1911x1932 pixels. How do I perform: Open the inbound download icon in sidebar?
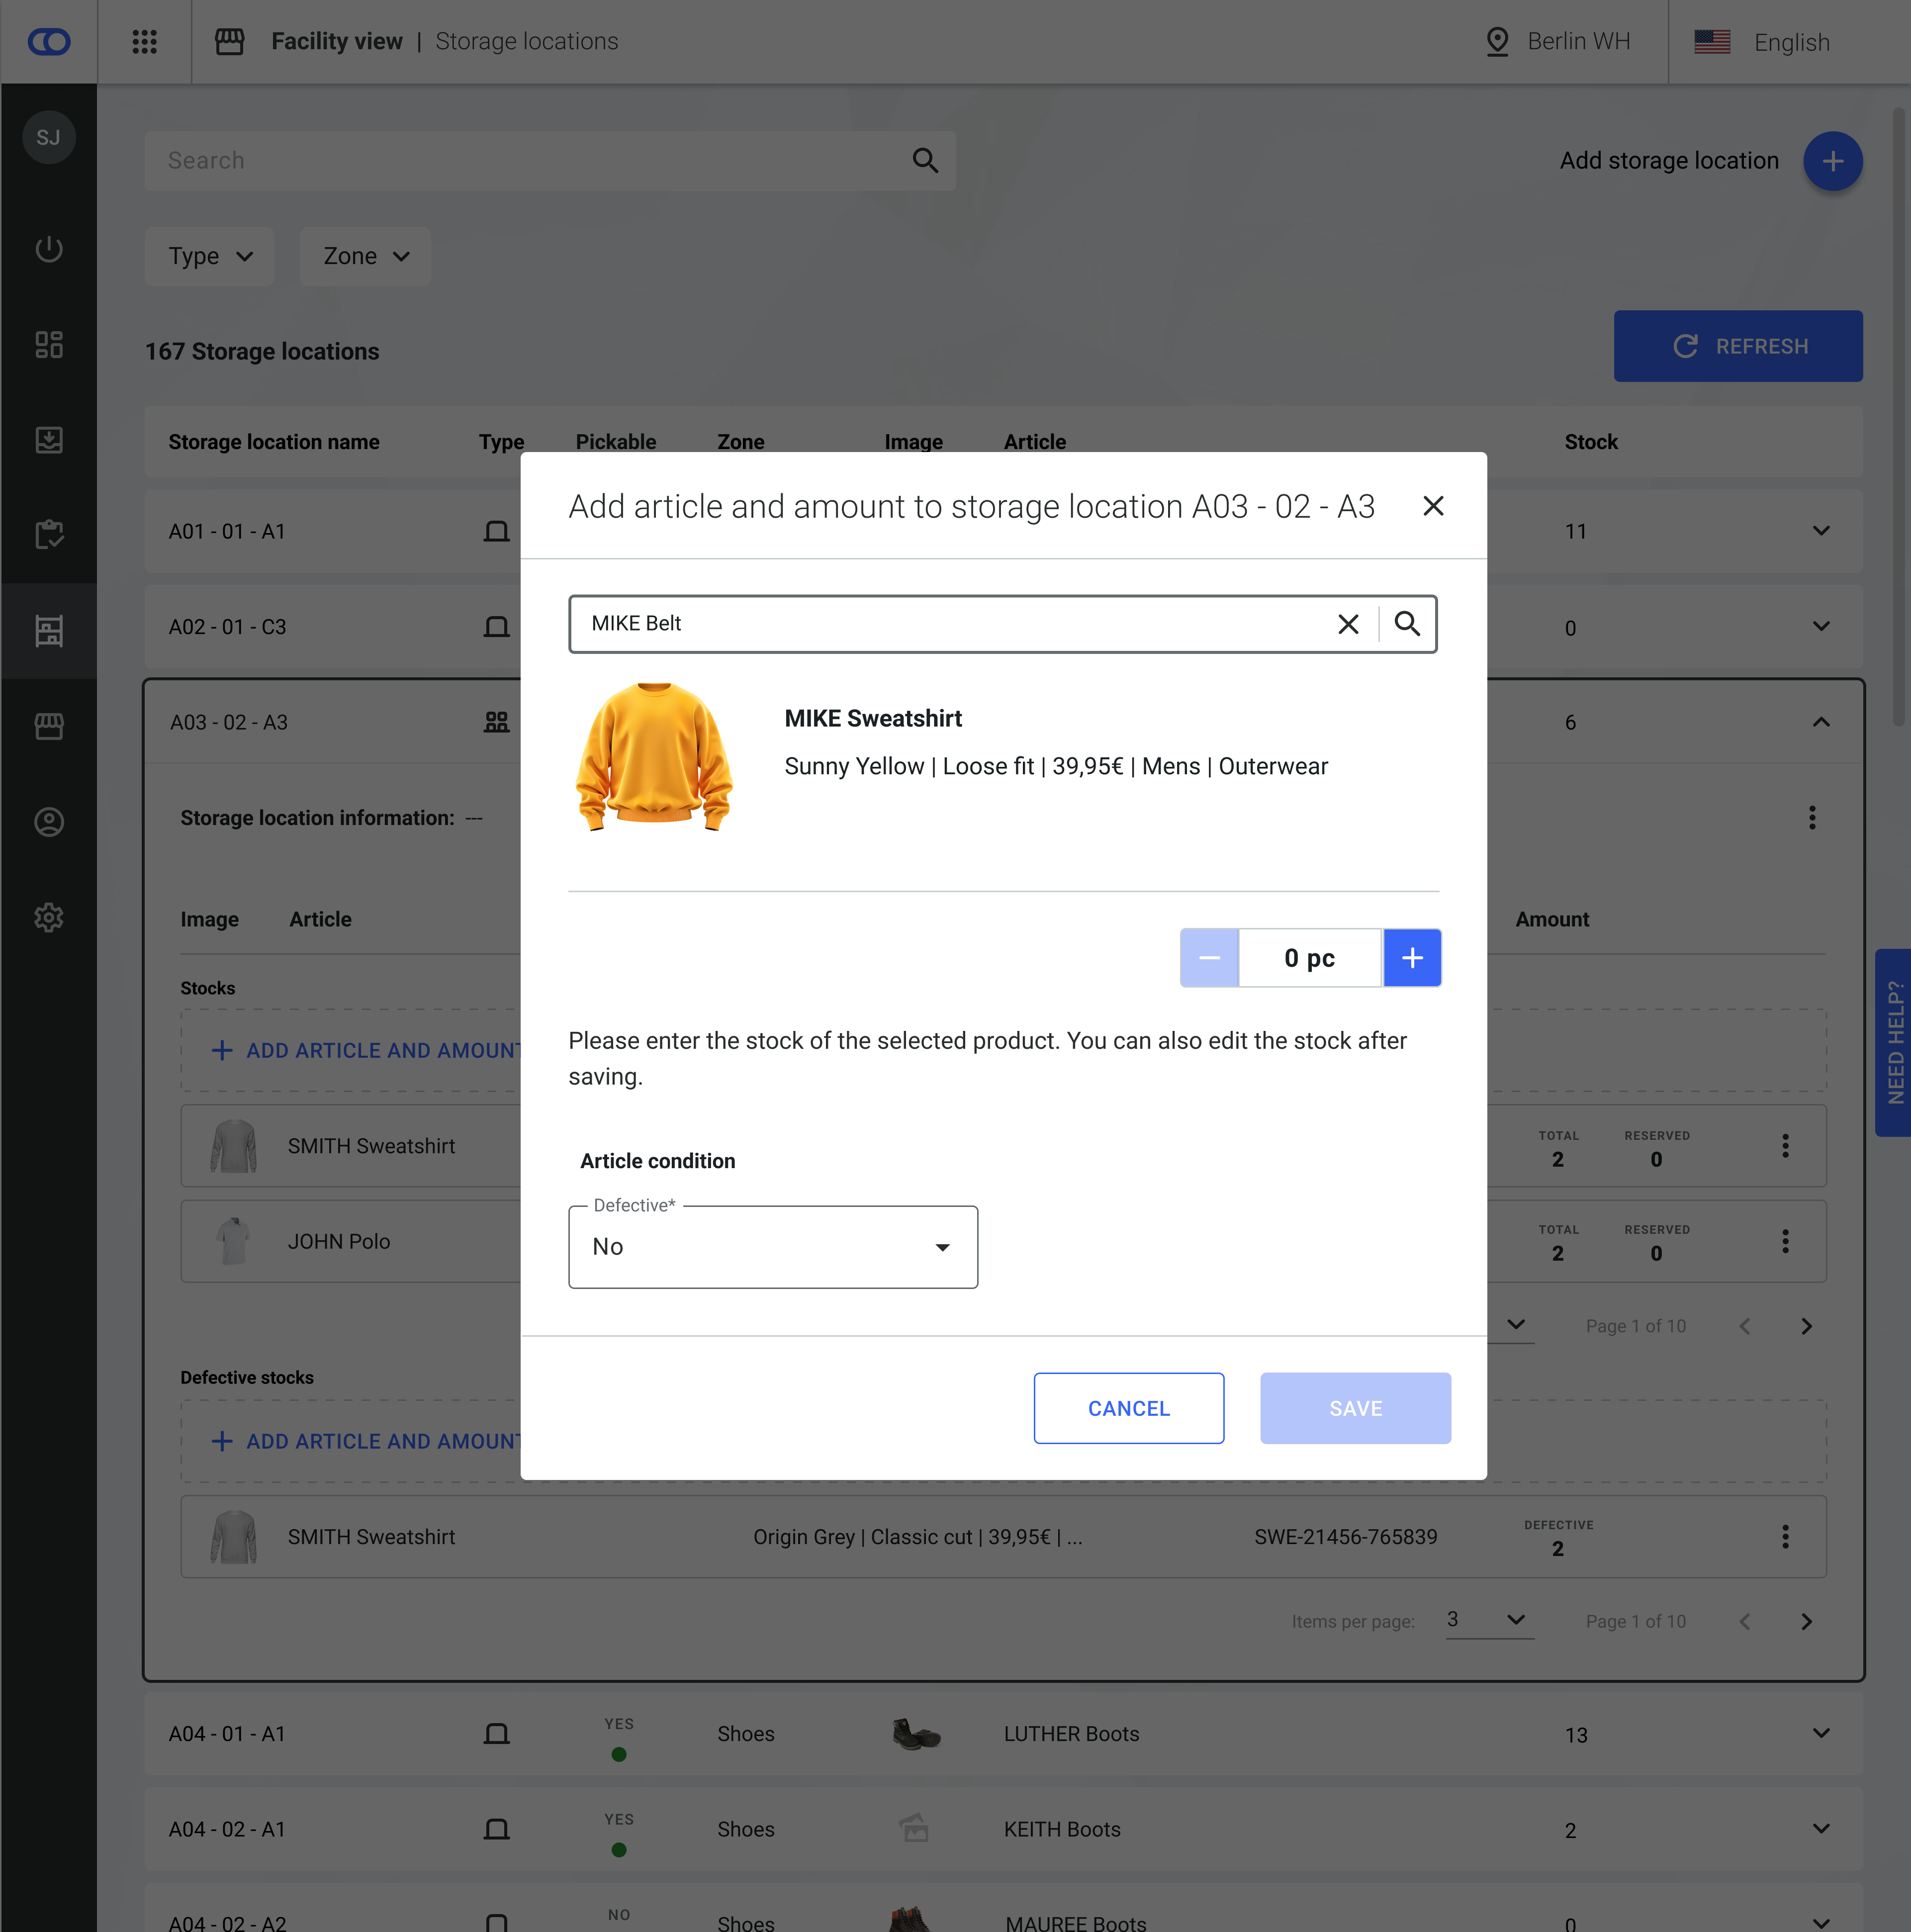click(x=49, y=440)
